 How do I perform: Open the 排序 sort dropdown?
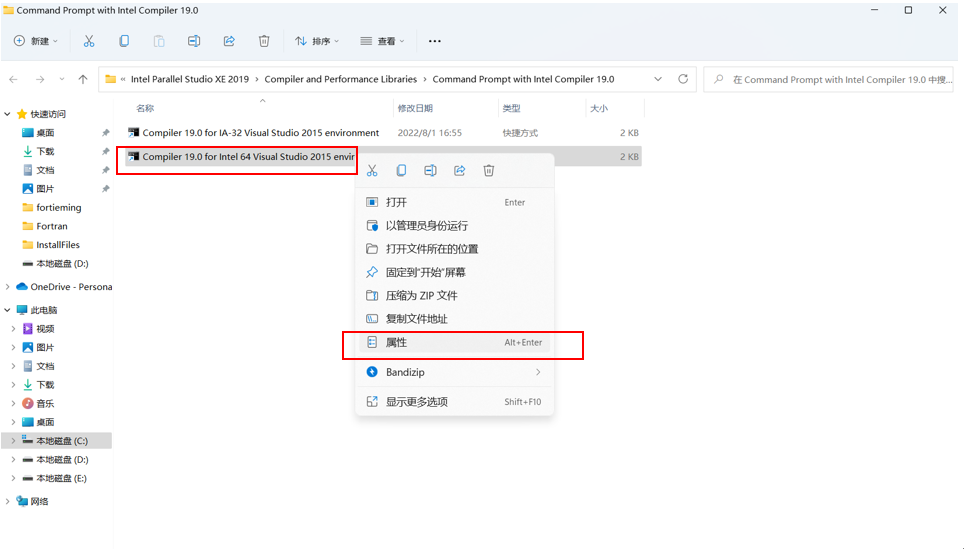(x=317, y=41)
